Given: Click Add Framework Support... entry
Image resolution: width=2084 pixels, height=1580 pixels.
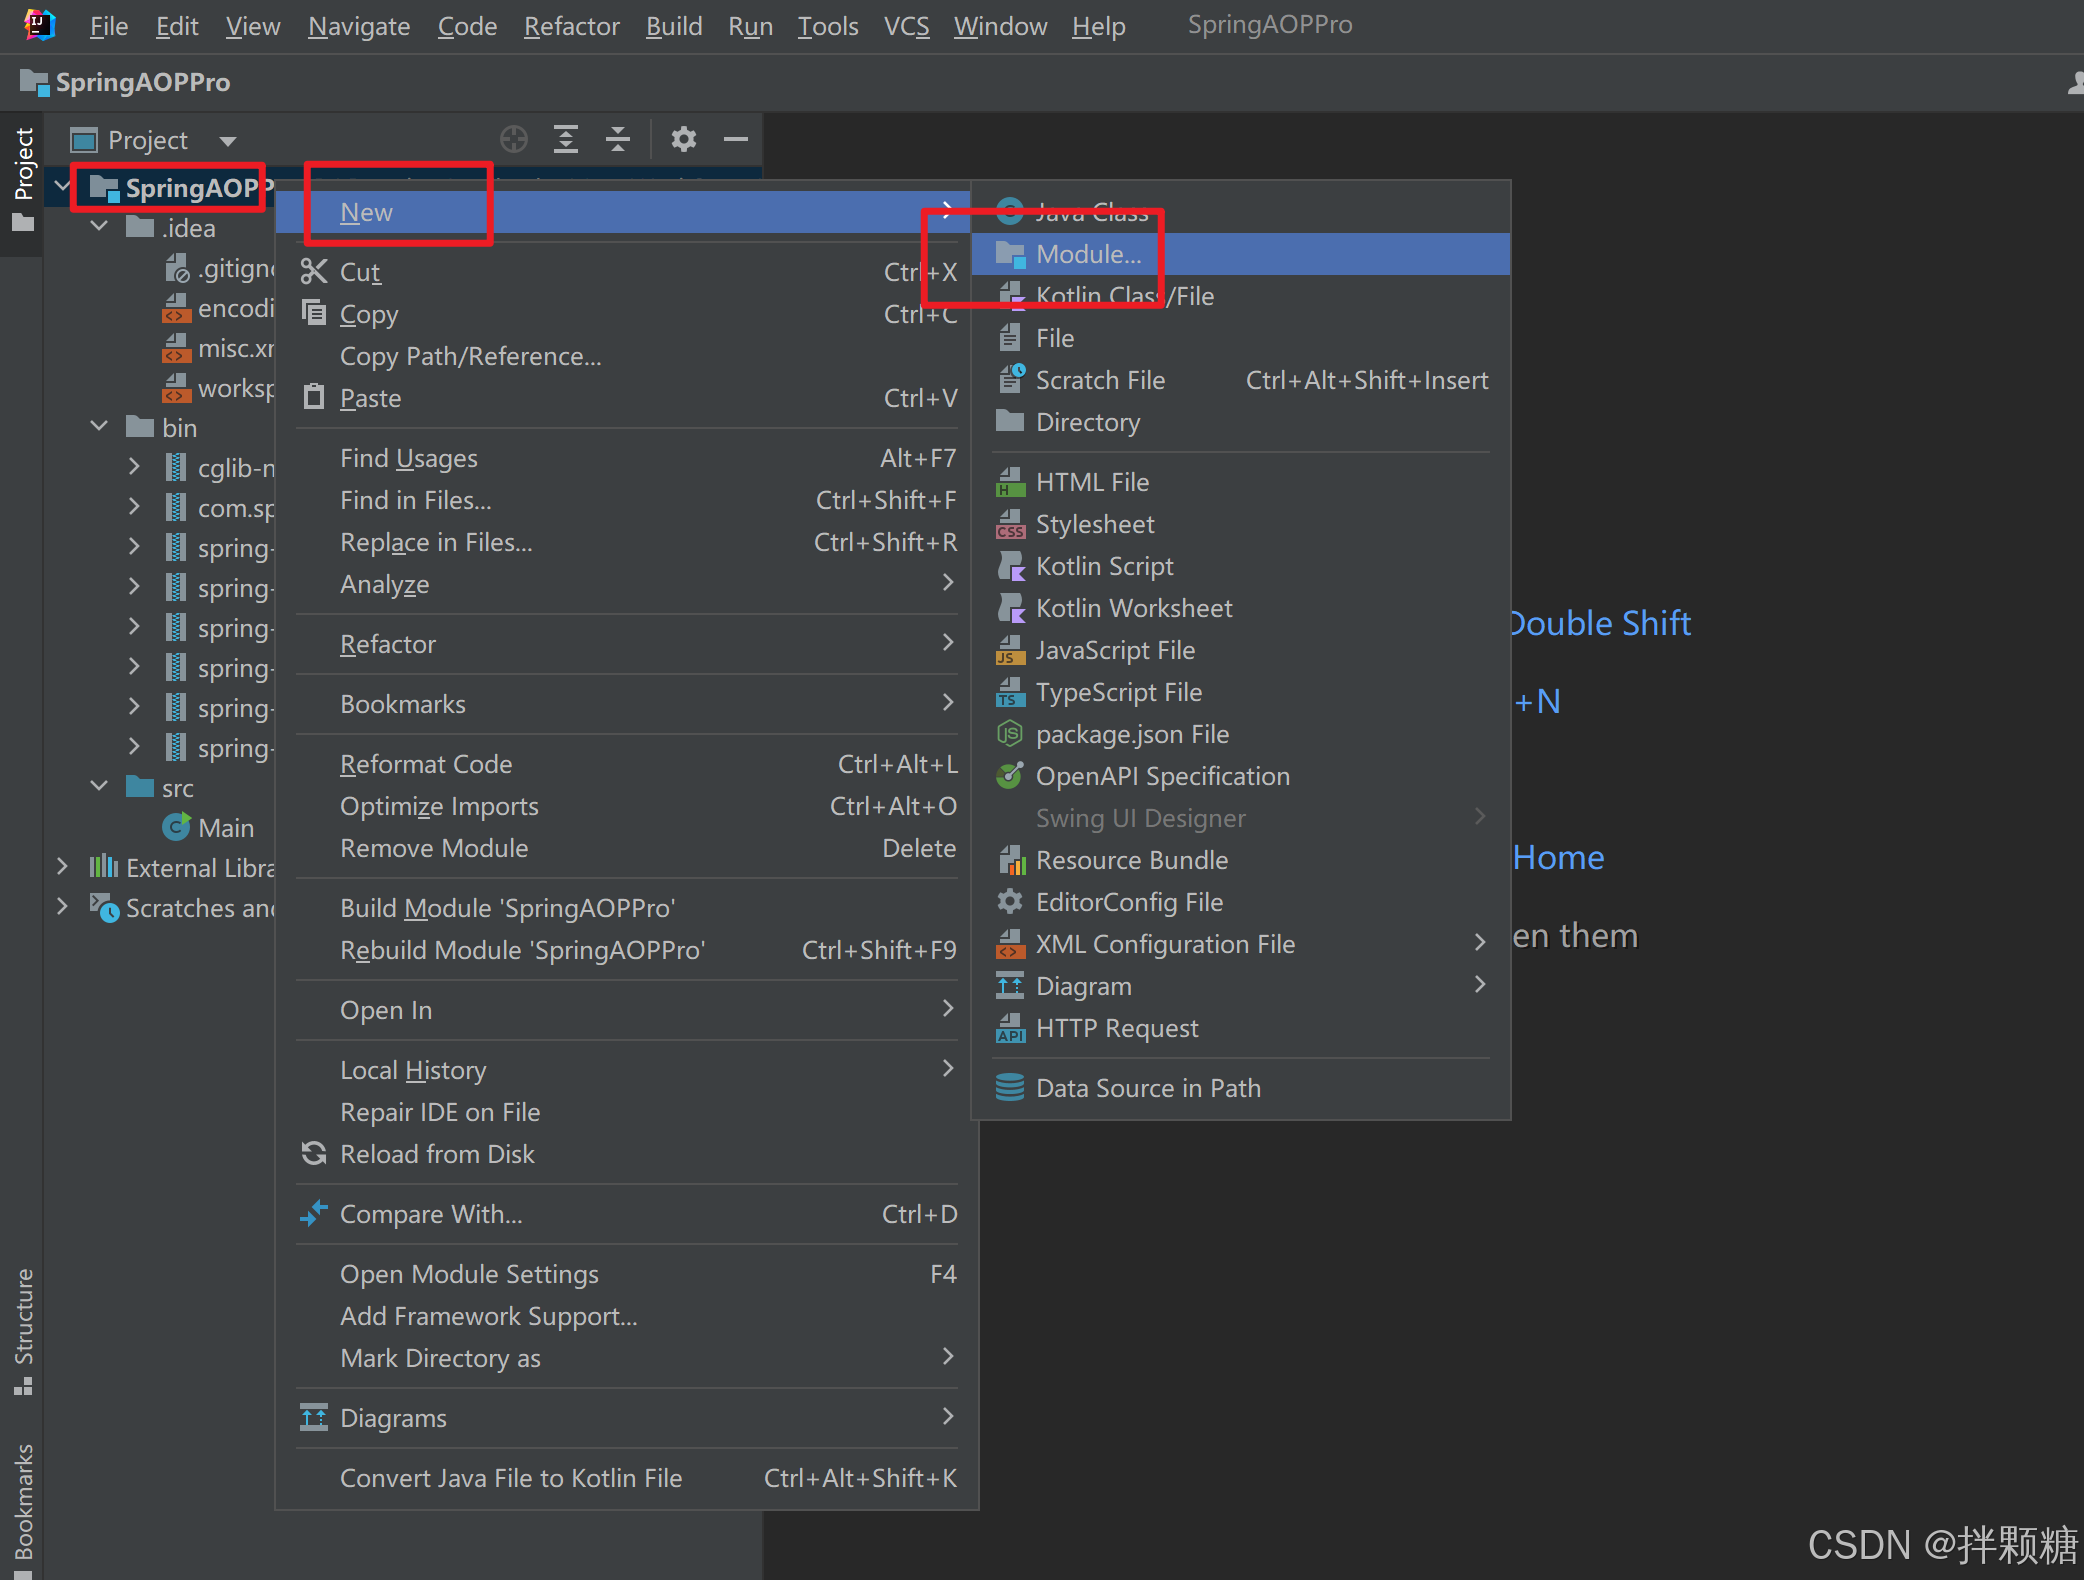Looking at the screenshot, I should point(488,1316).
